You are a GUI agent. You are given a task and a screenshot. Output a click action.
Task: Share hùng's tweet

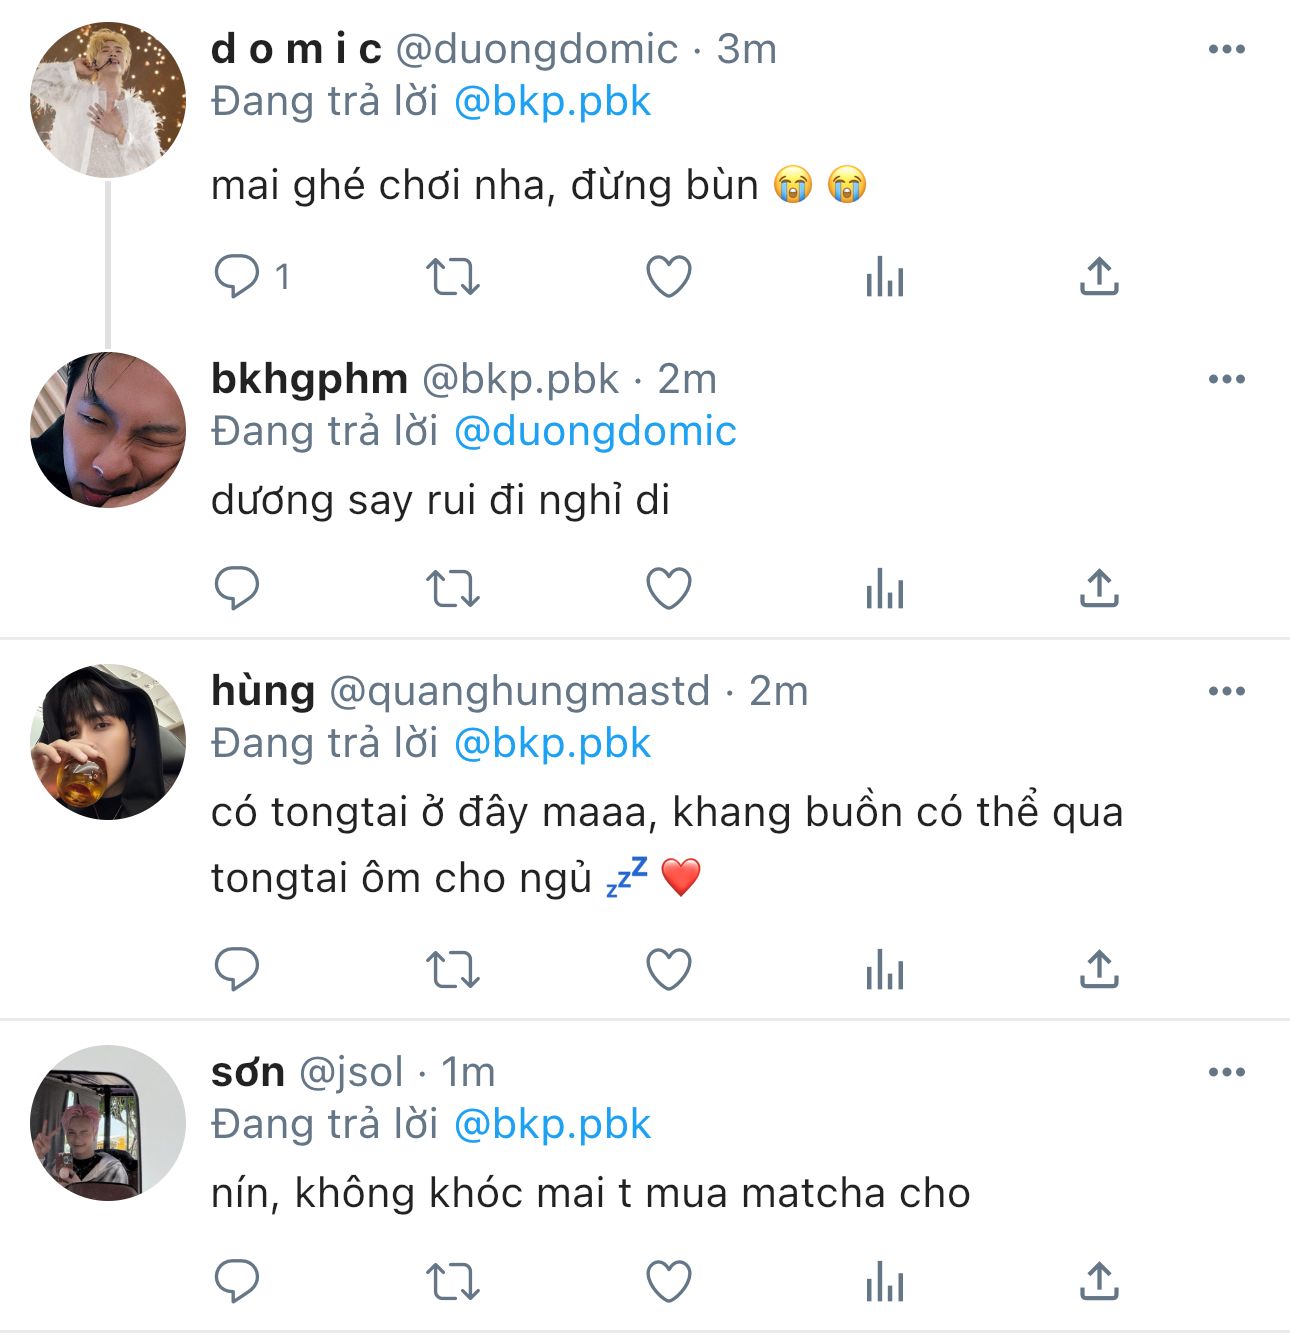click(1099, 969)
